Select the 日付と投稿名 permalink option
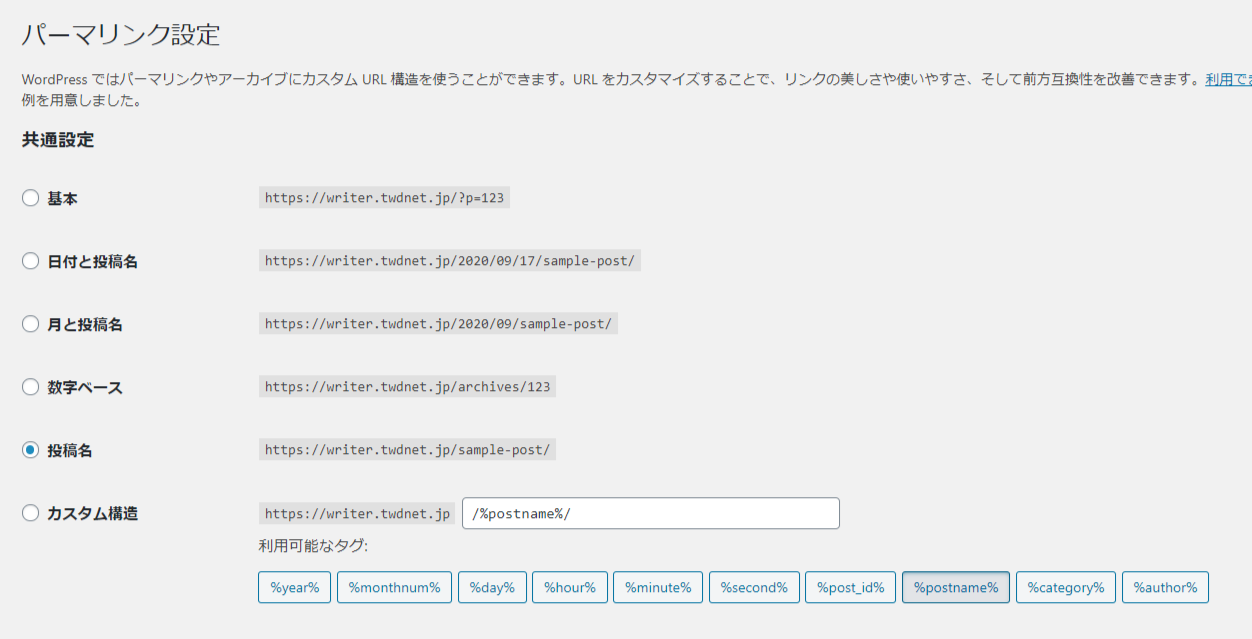This screenshot has height=639, width=1252. pos(30,261)
